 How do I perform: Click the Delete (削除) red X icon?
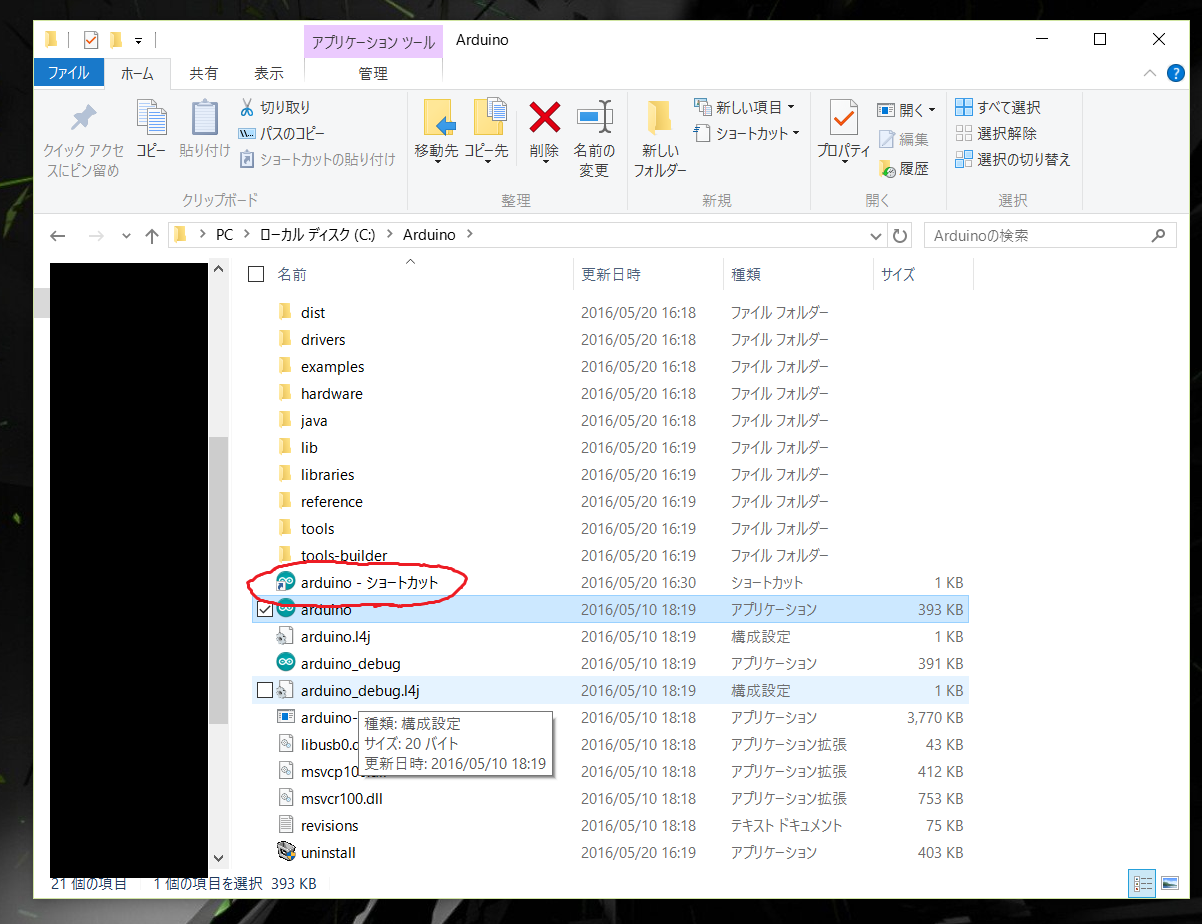544,118
